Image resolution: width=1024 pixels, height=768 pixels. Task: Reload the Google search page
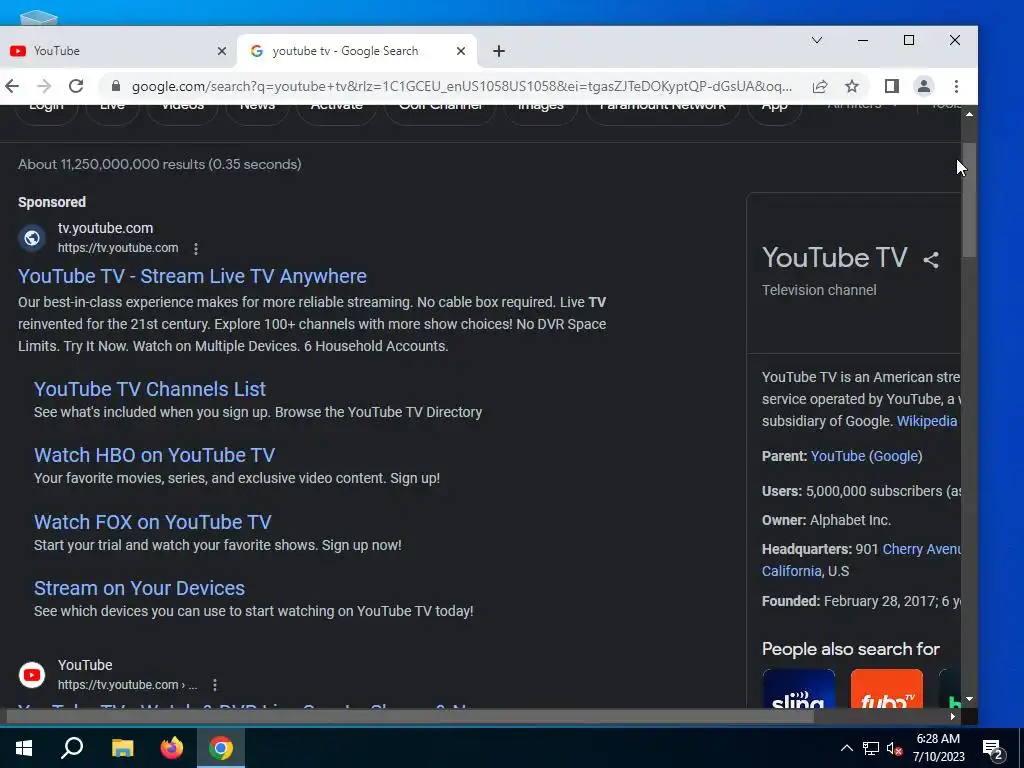coord(76,86)
